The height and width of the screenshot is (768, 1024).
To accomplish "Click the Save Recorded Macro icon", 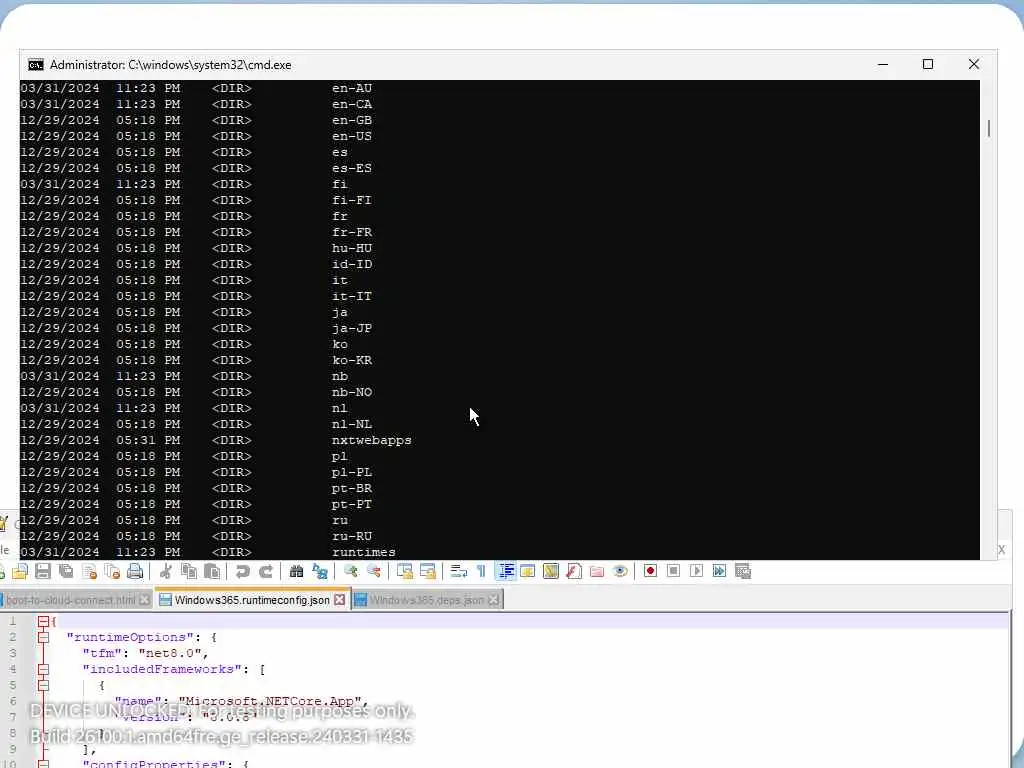I will point(743,571).
